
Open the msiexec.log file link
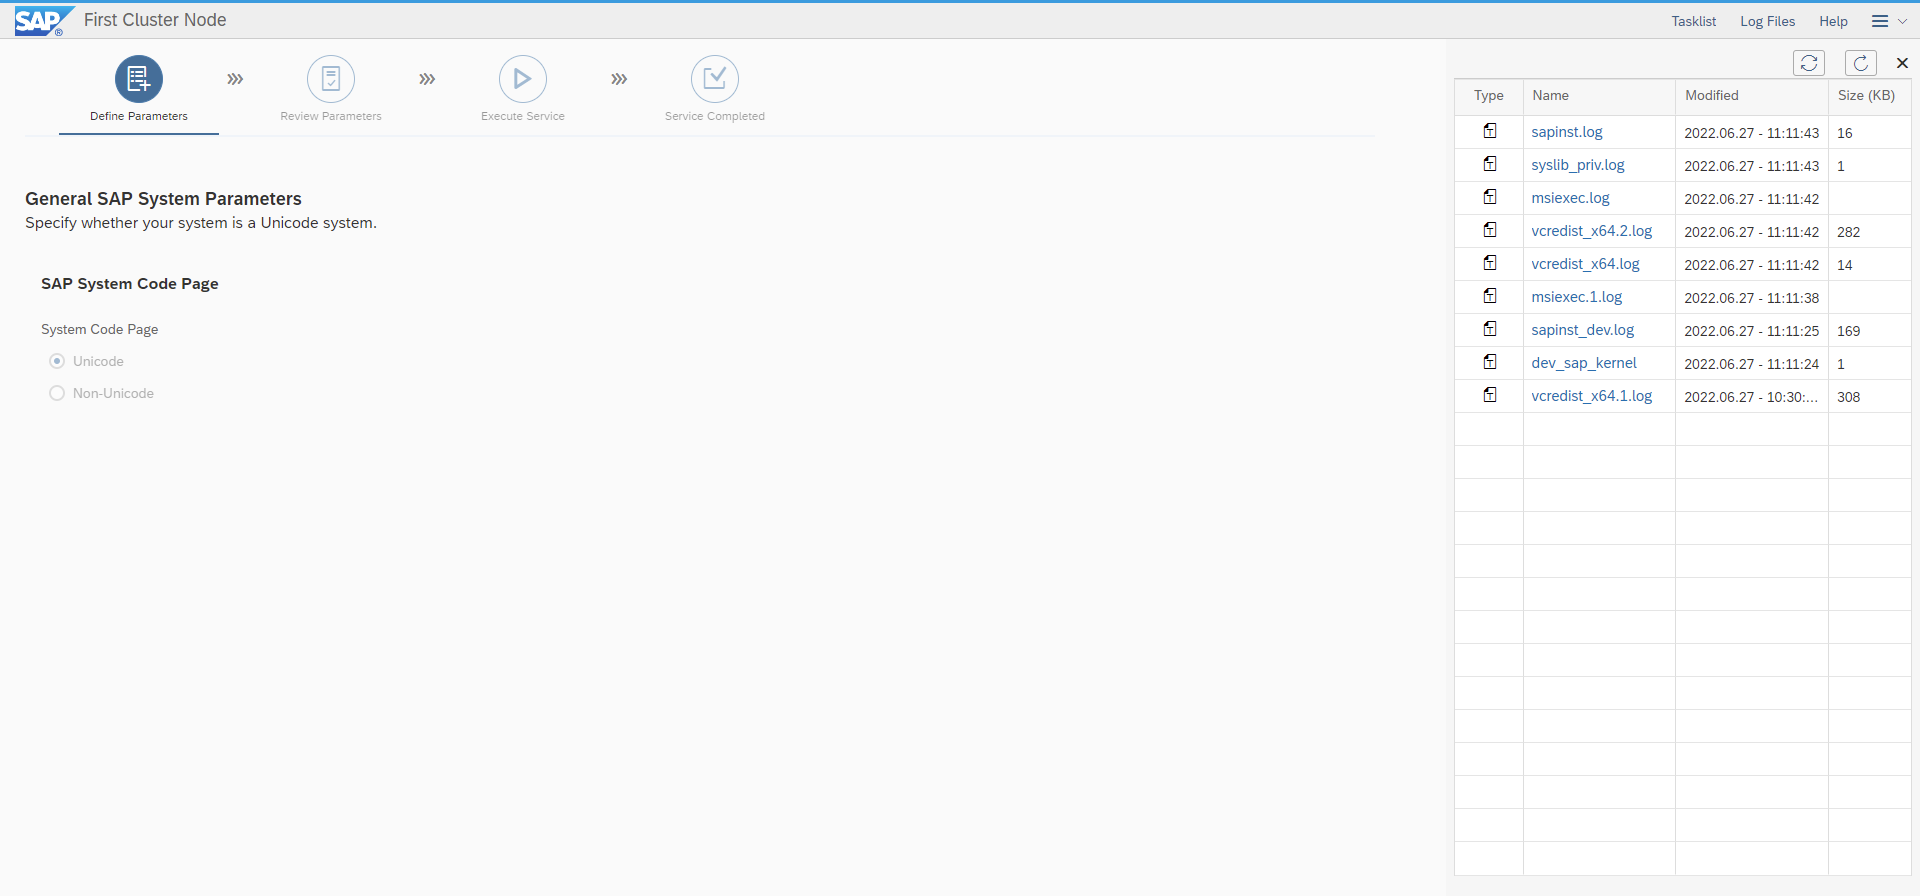click(x=1570, y=198)
